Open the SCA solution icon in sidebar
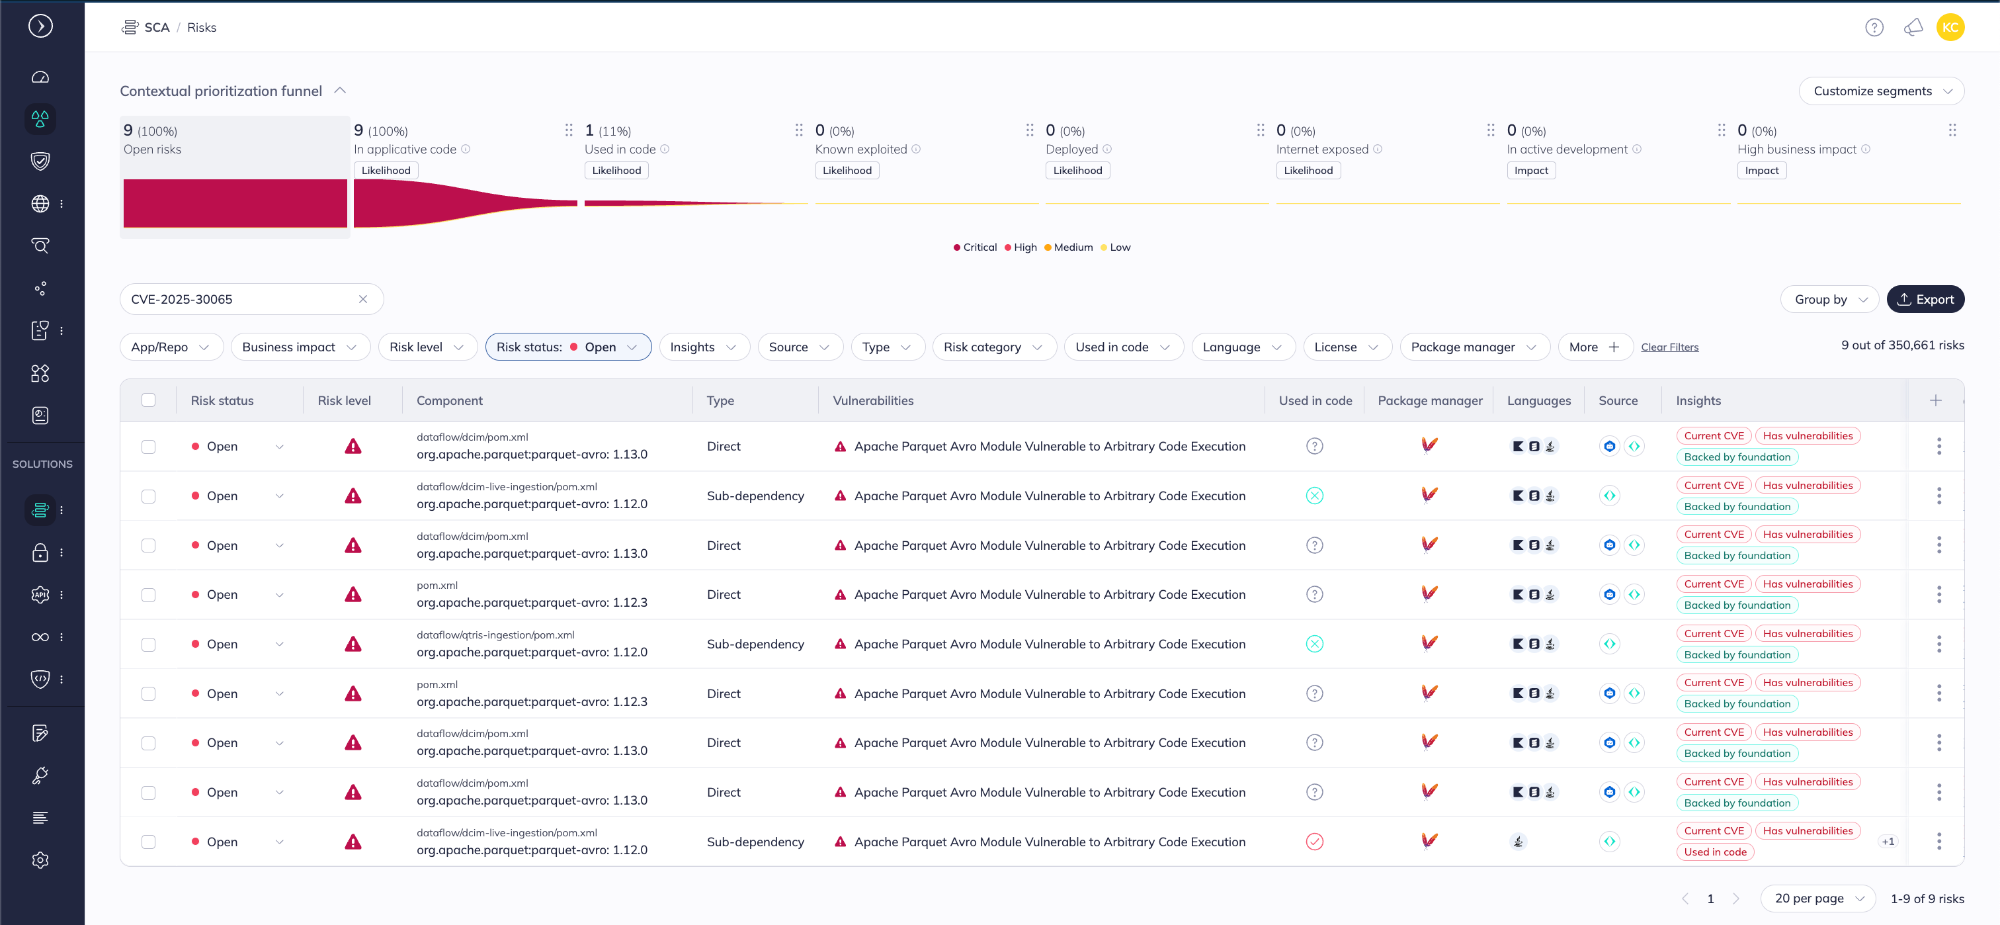2000x925 pixels. coord(40,510)
